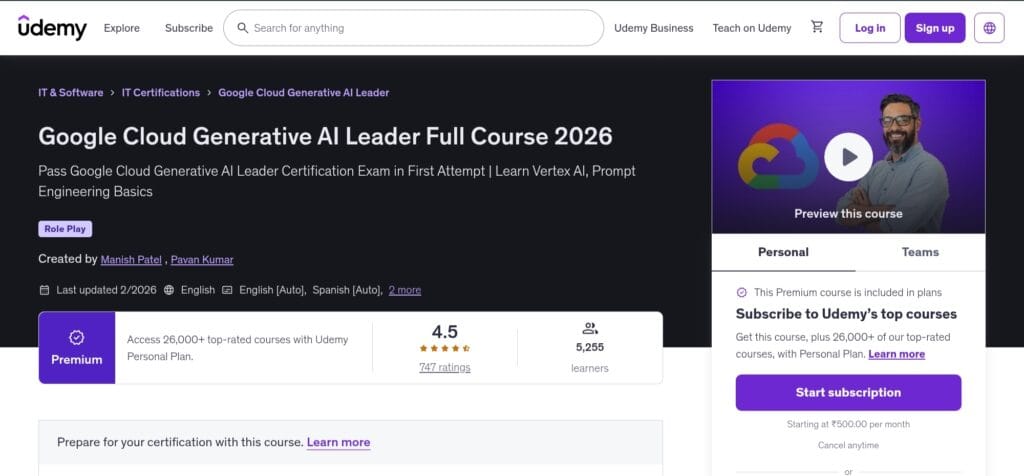The image size is (1024, 476).
Task: Click the Starting at ₹500.00 per month text
Action: [848, 424]
